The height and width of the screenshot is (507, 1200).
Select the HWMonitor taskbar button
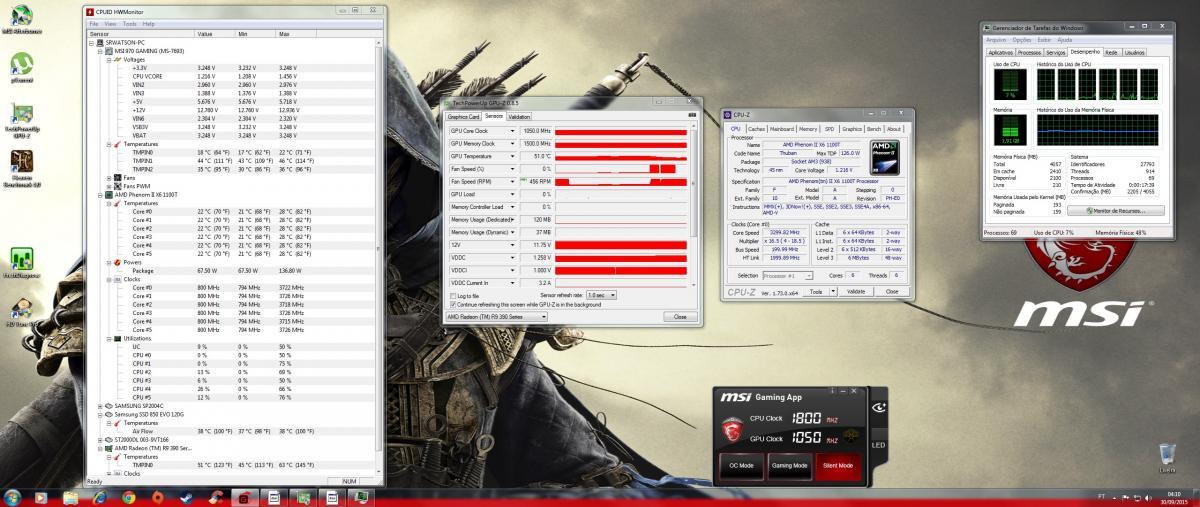coord(244,497)
